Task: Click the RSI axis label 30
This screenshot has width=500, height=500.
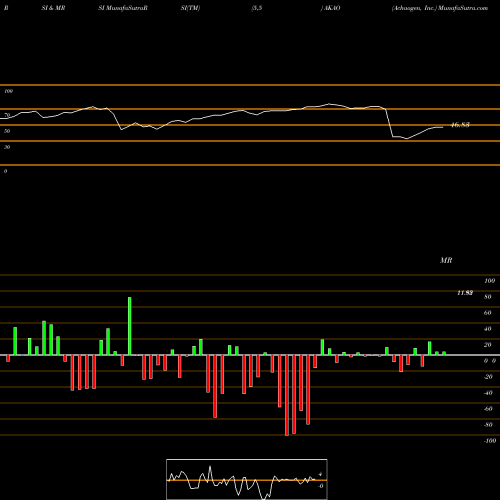Action: pos(7,147)
